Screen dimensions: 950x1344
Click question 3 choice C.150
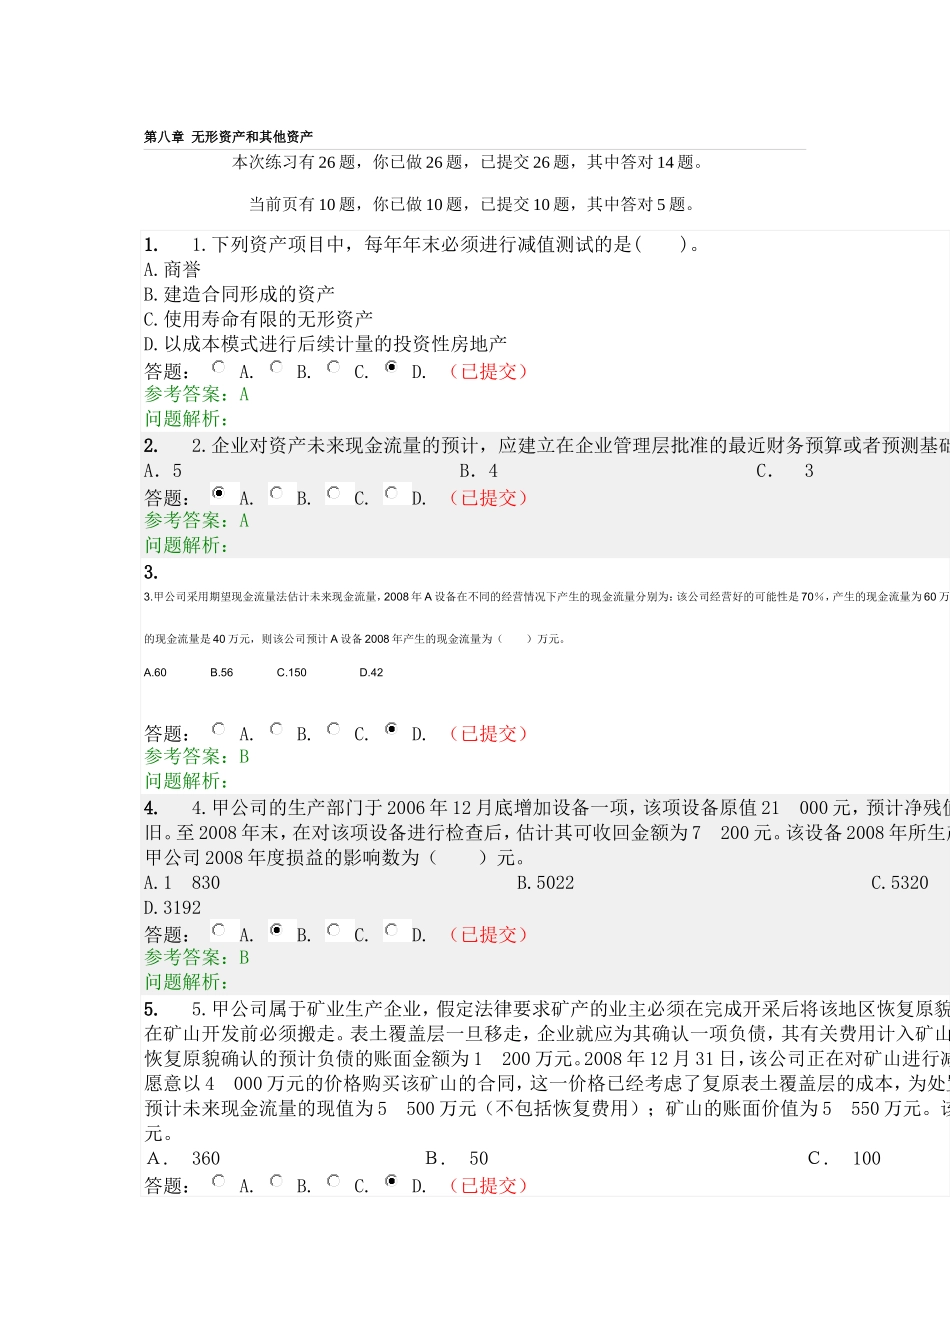pos(292,673)
